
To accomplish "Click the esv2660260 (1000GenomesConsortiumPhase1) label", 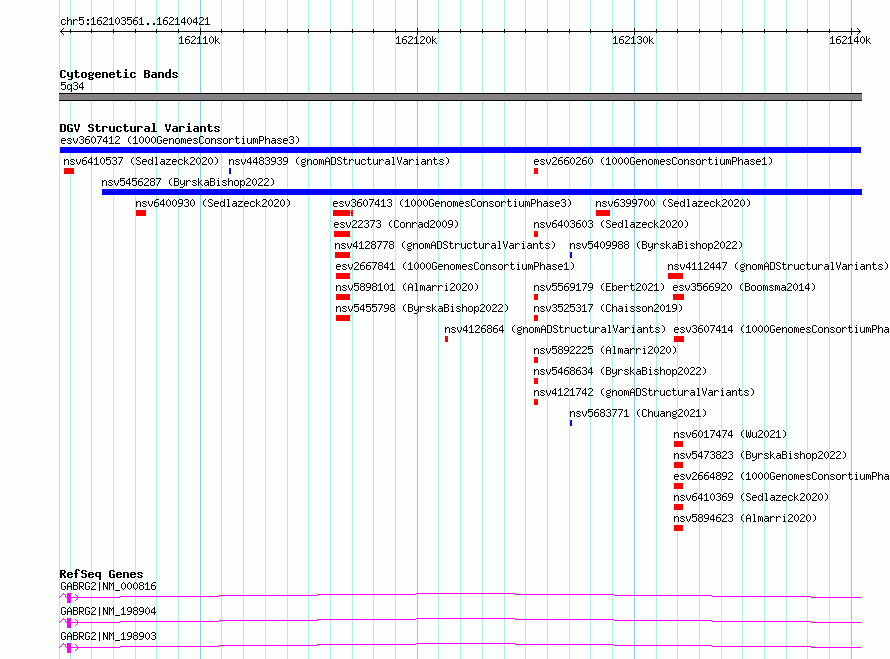I will point(653,161).
